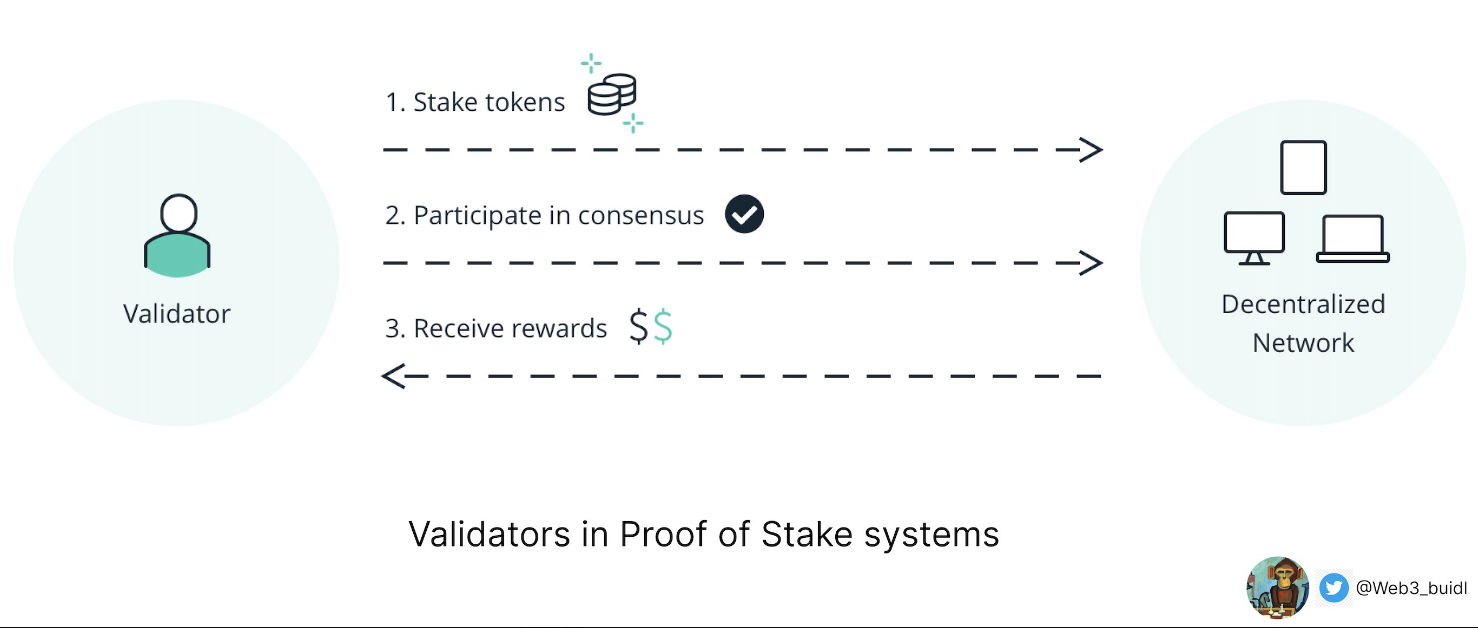Click the Decentralized Network label

(1303, 323)
